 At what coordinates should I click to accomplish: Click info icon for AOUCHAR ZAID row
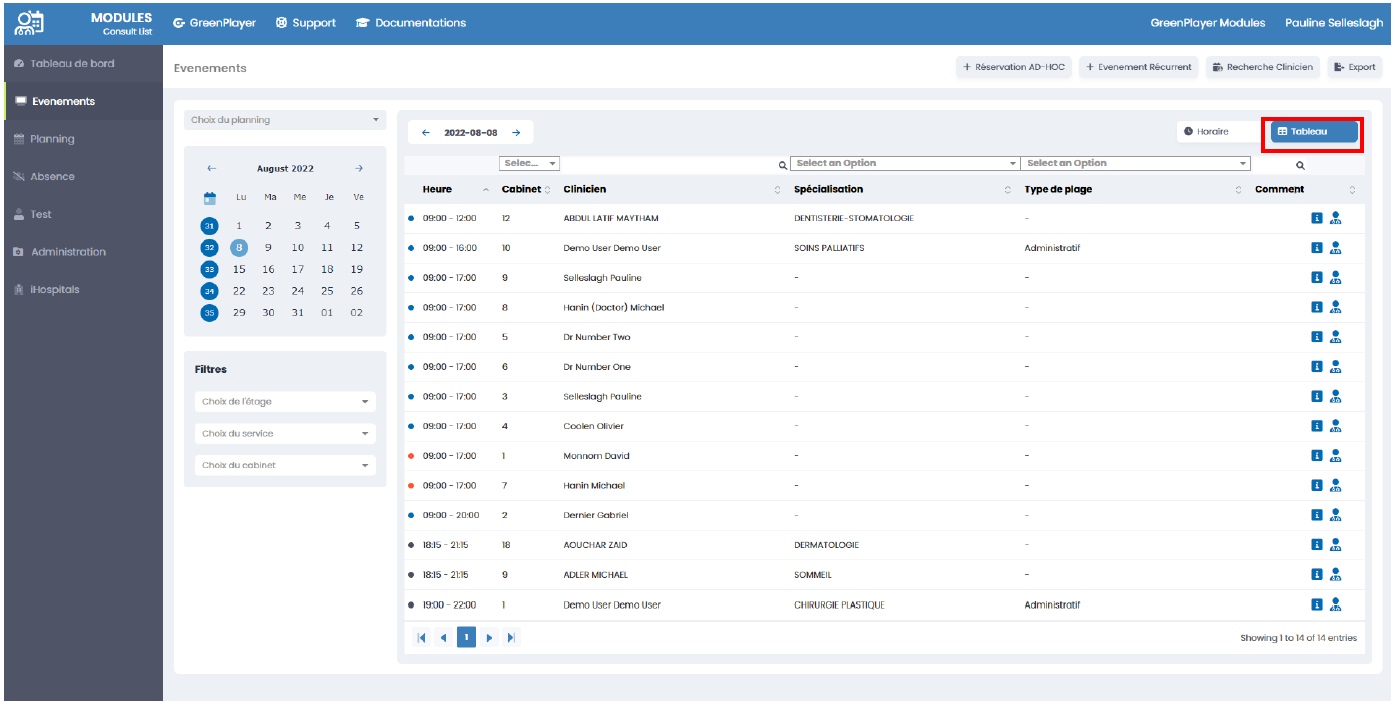pyautogui.click(x=1317, y=545)
